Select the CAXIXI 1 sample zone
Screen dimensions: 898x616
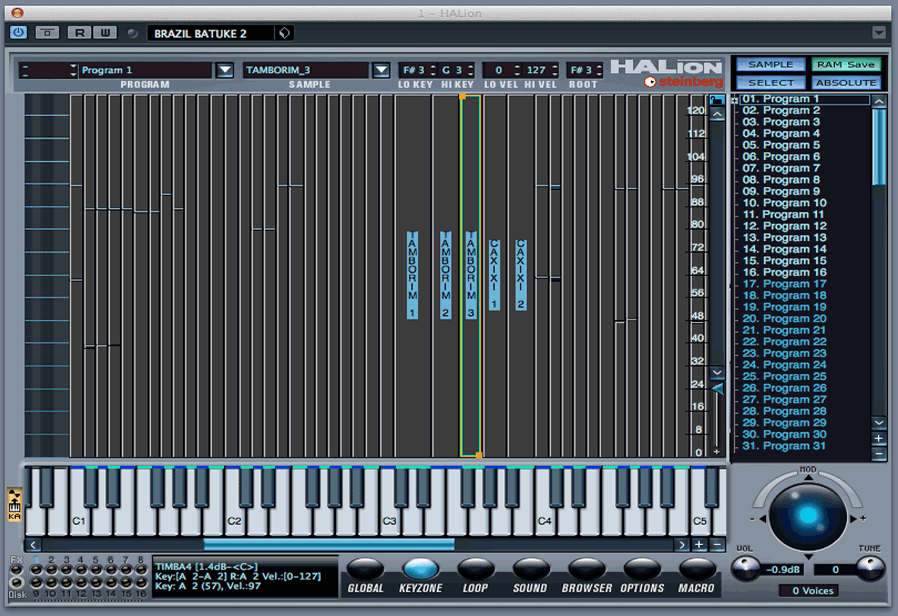coord(494,275)
